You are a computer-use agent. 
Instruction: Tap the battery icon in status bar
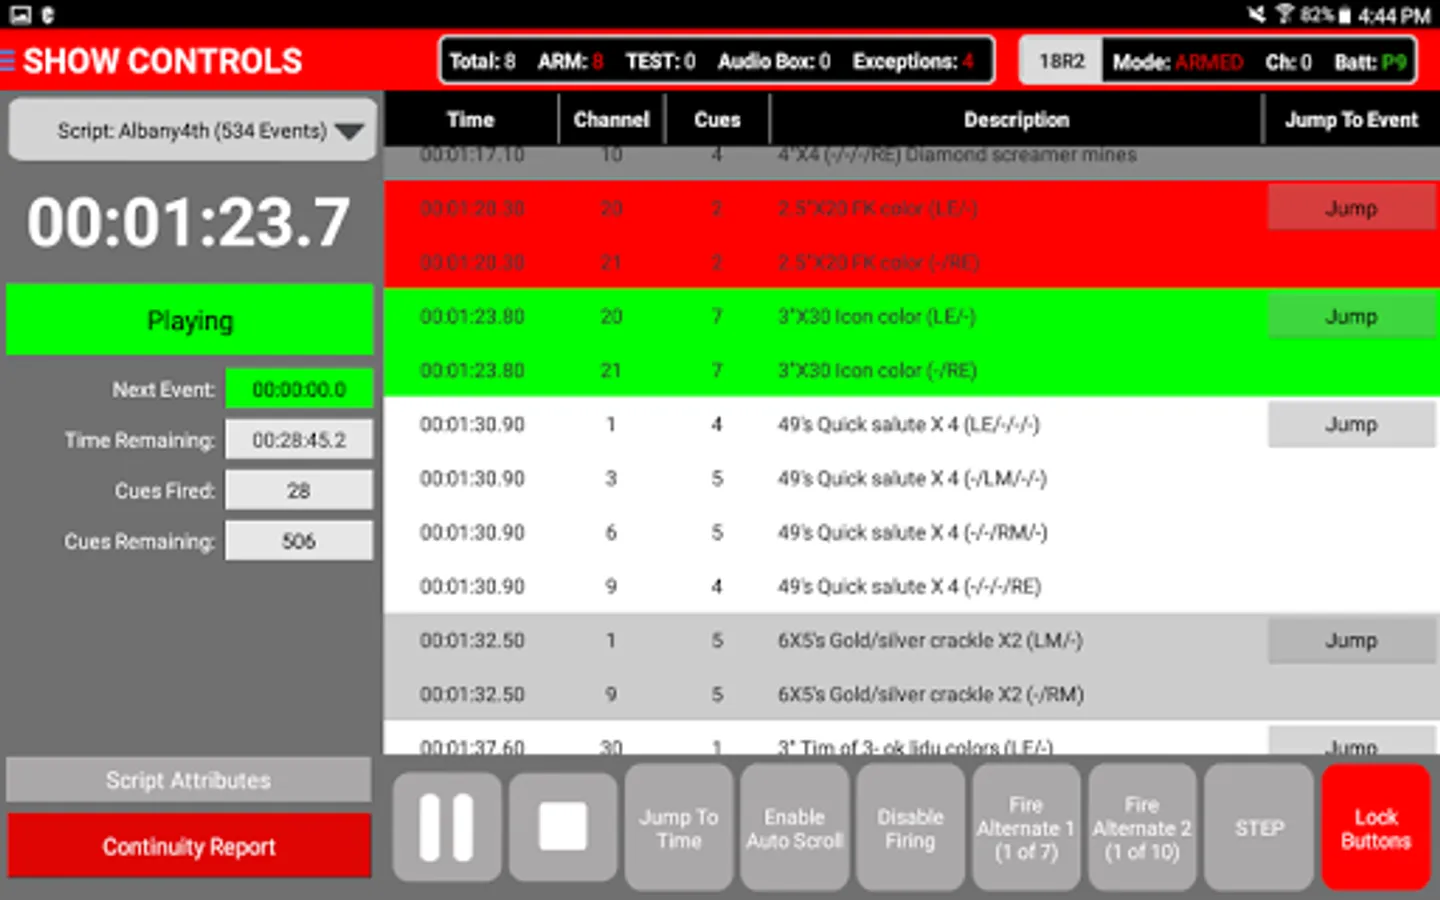(1345, 15)
